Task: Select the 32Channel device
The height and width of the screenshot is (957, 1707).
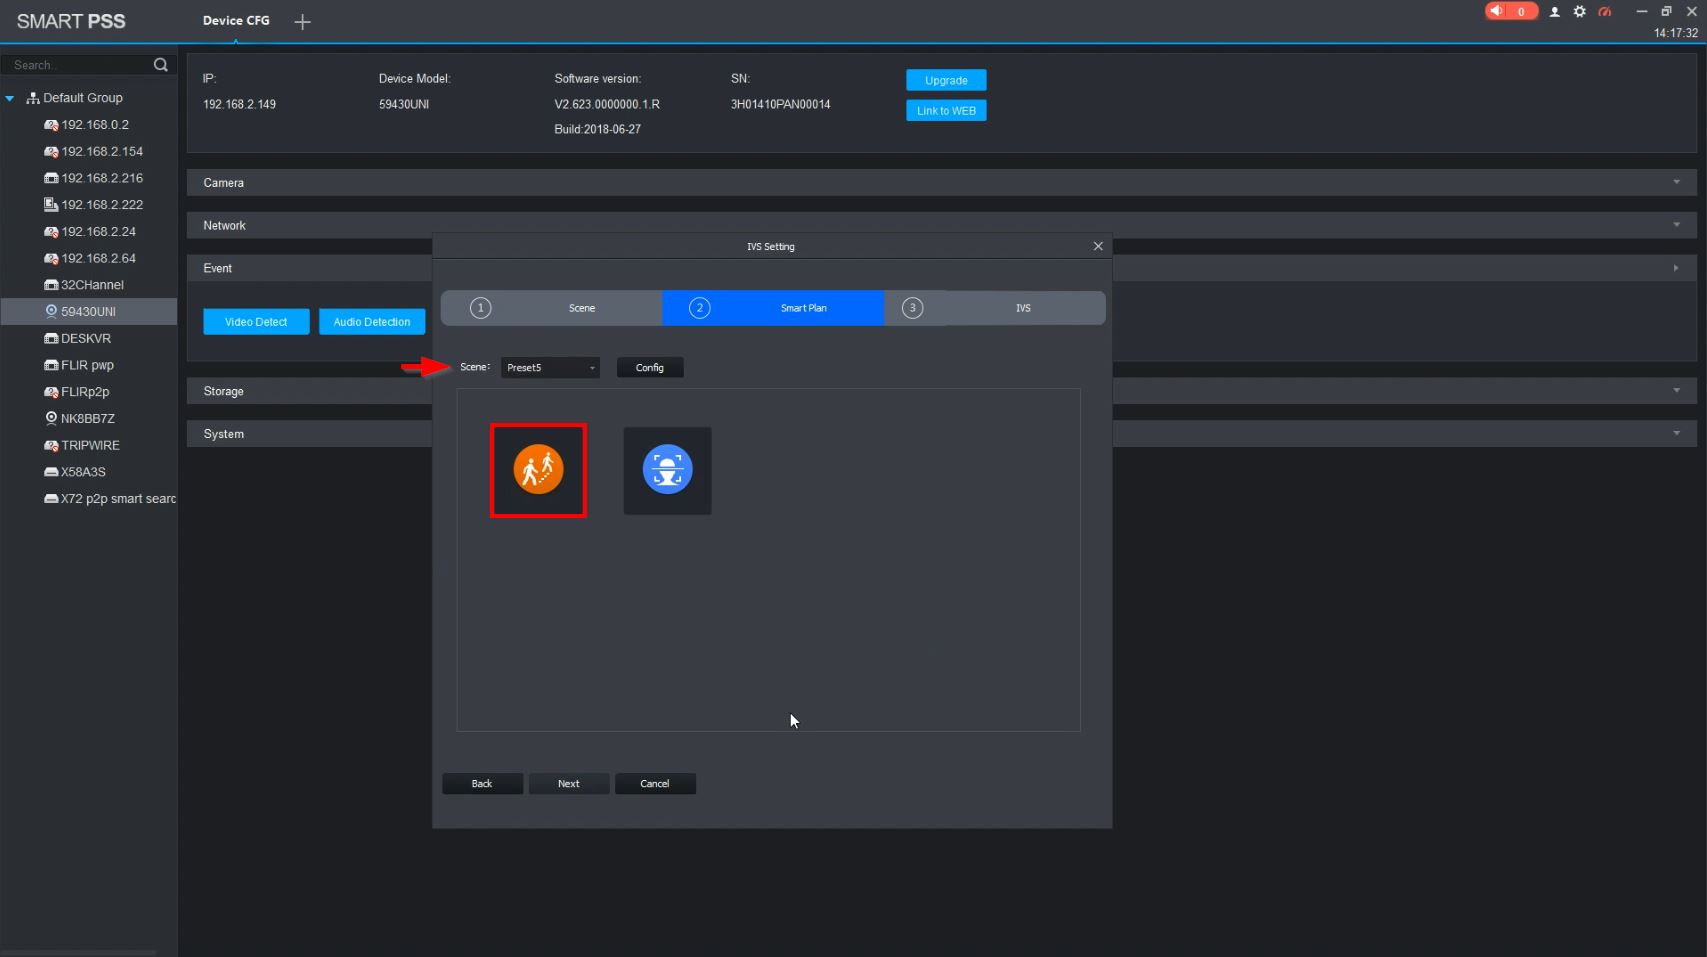Action: [x=92, y=285]
